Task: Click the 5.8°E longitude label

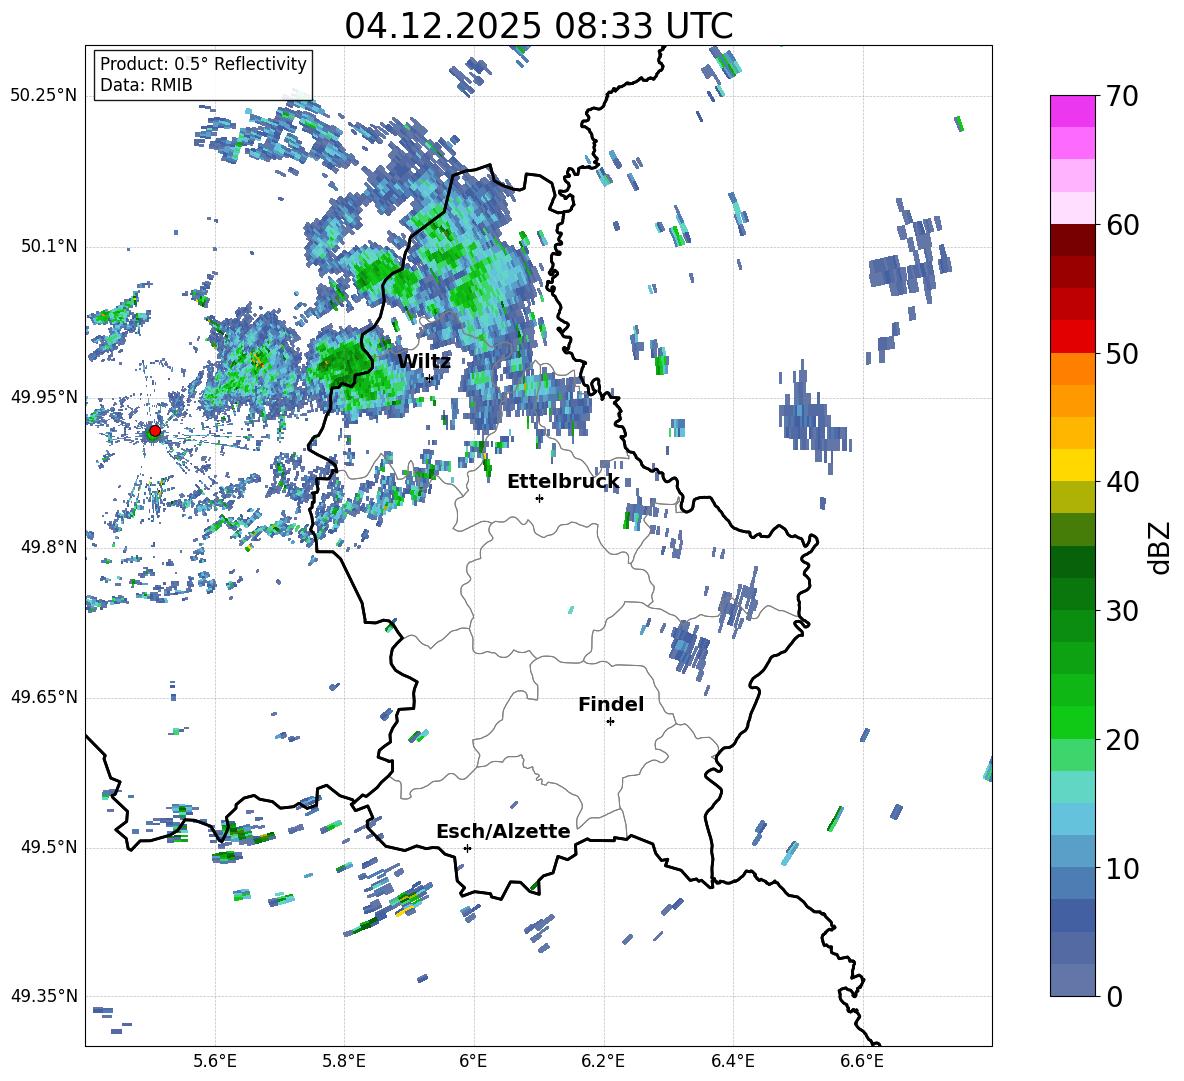Action: coord(344,1061)
